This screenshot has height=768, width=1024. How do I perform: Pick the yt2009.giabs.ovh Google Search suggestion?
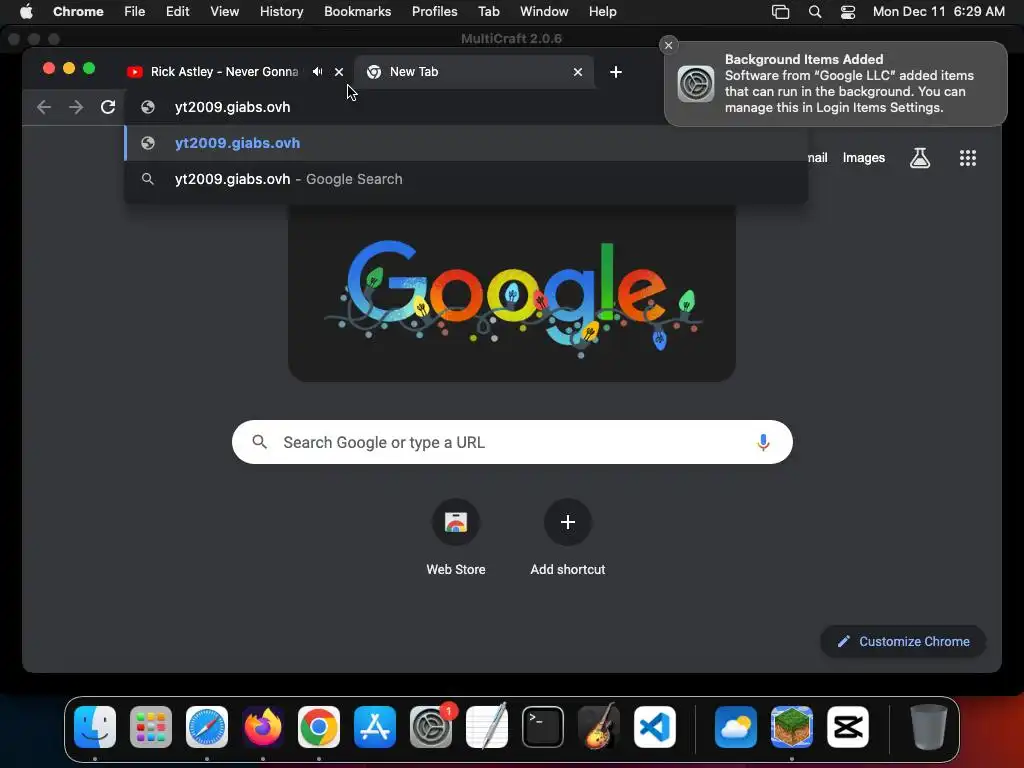(x=466, y=179)
